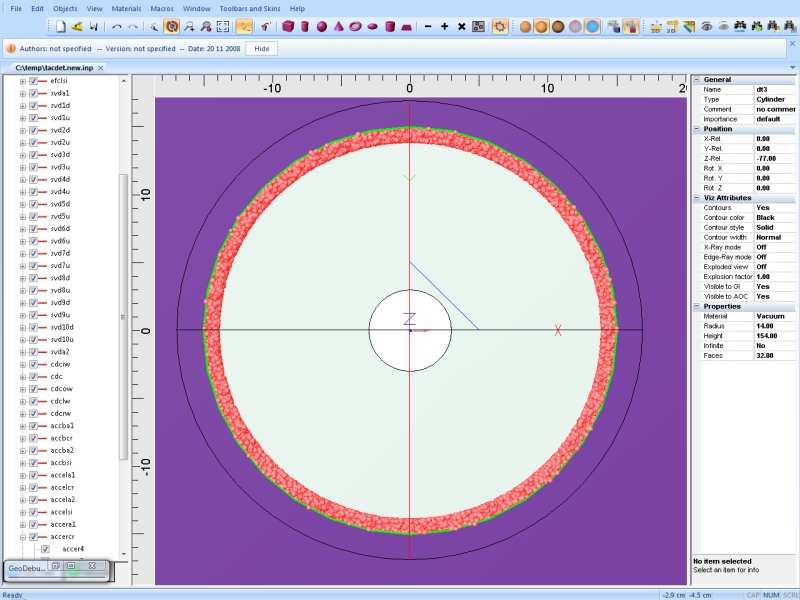
Task: Open the Objects menu
Action: pos(65,9)
